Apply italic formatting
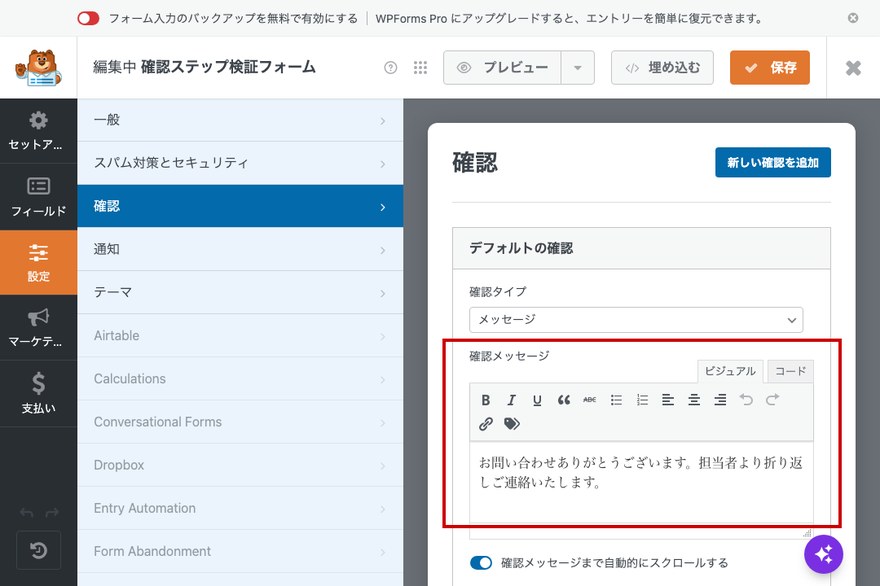880x586 pixels. tap(511, 400)
